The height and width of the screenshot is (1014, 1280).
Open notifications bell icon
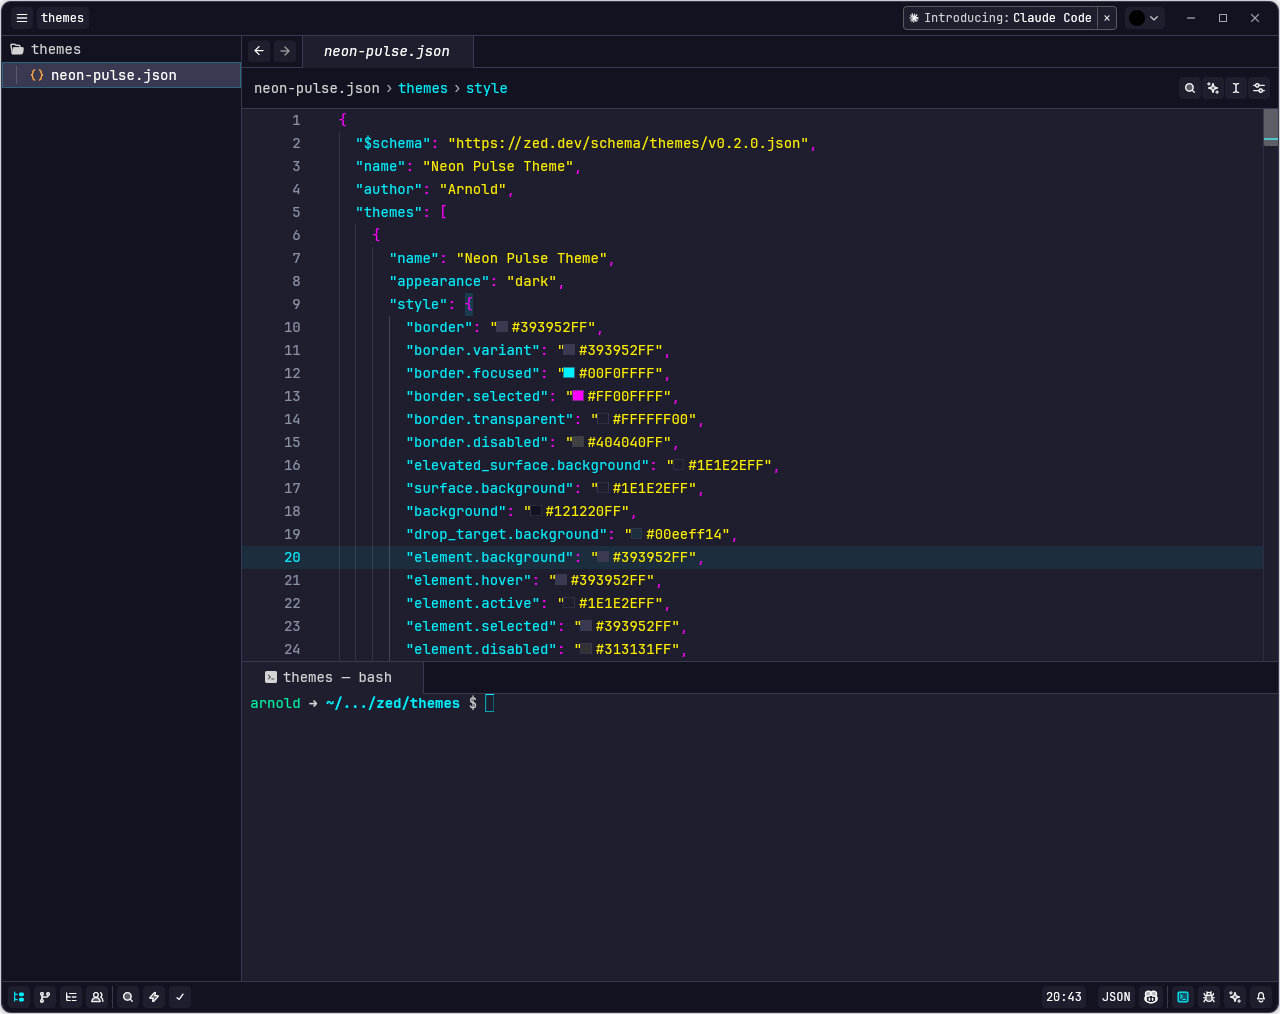[x=1261, y=997]
